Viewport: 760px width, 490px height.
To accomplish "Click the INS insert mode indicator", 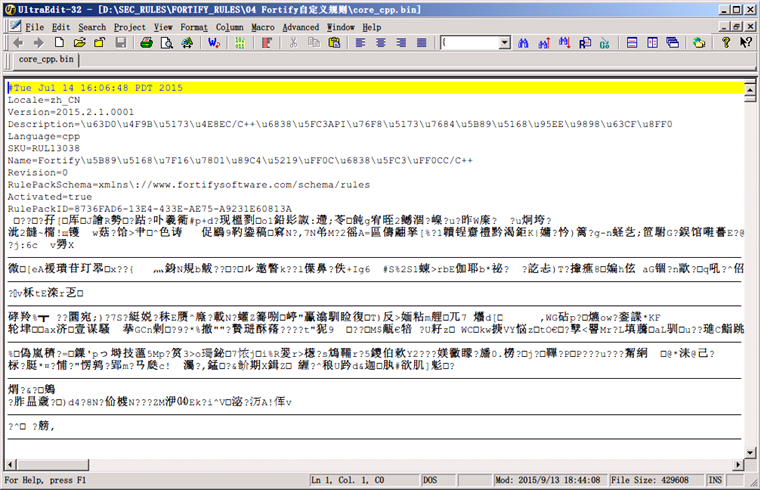I will [715, 480].
